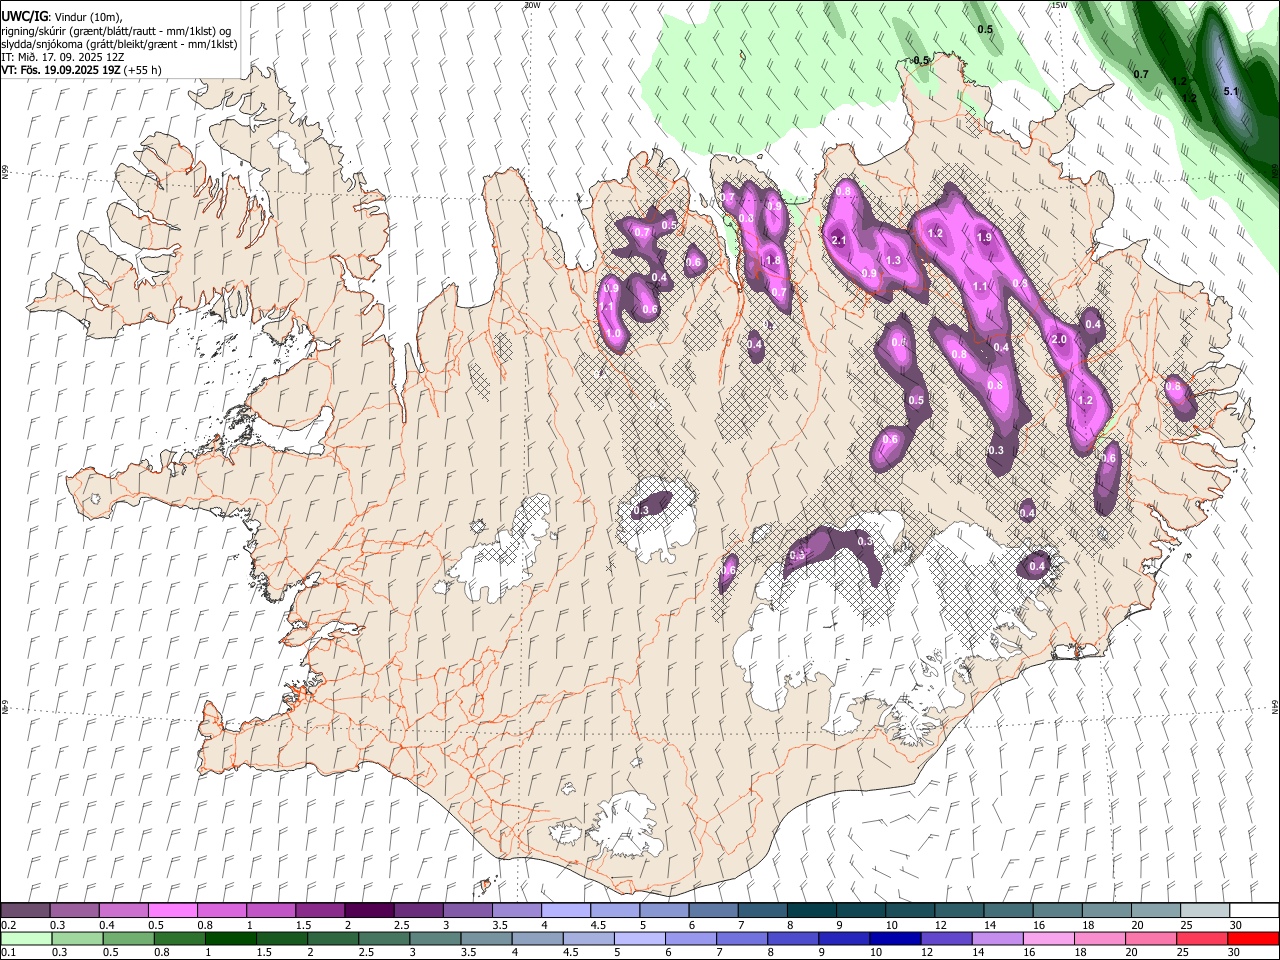This screenshot has height=960, width=1280.
Task: Click the '5.1' value in the northeast sea
Action: [1231, 92]
